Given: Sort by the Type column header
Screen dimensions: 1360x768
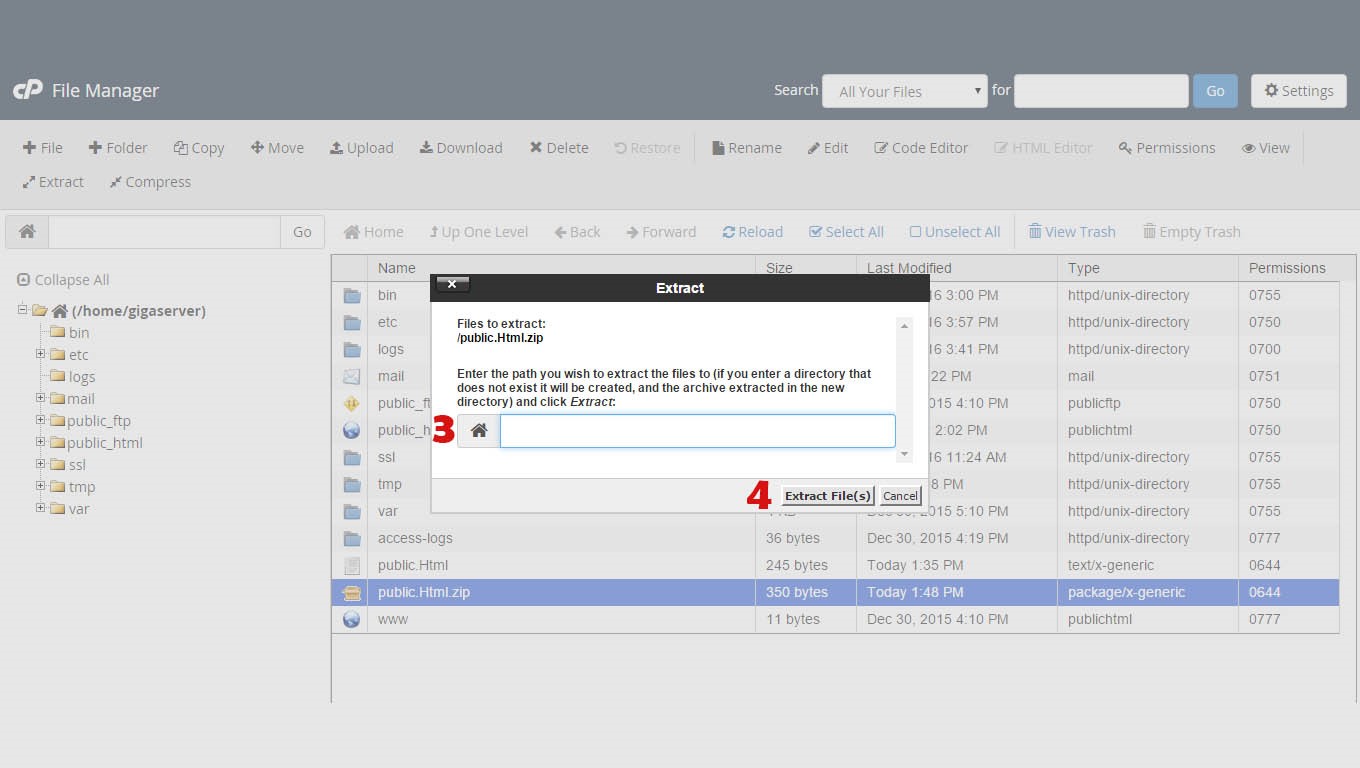Looking at the screenshot, I should (1147, 268).
